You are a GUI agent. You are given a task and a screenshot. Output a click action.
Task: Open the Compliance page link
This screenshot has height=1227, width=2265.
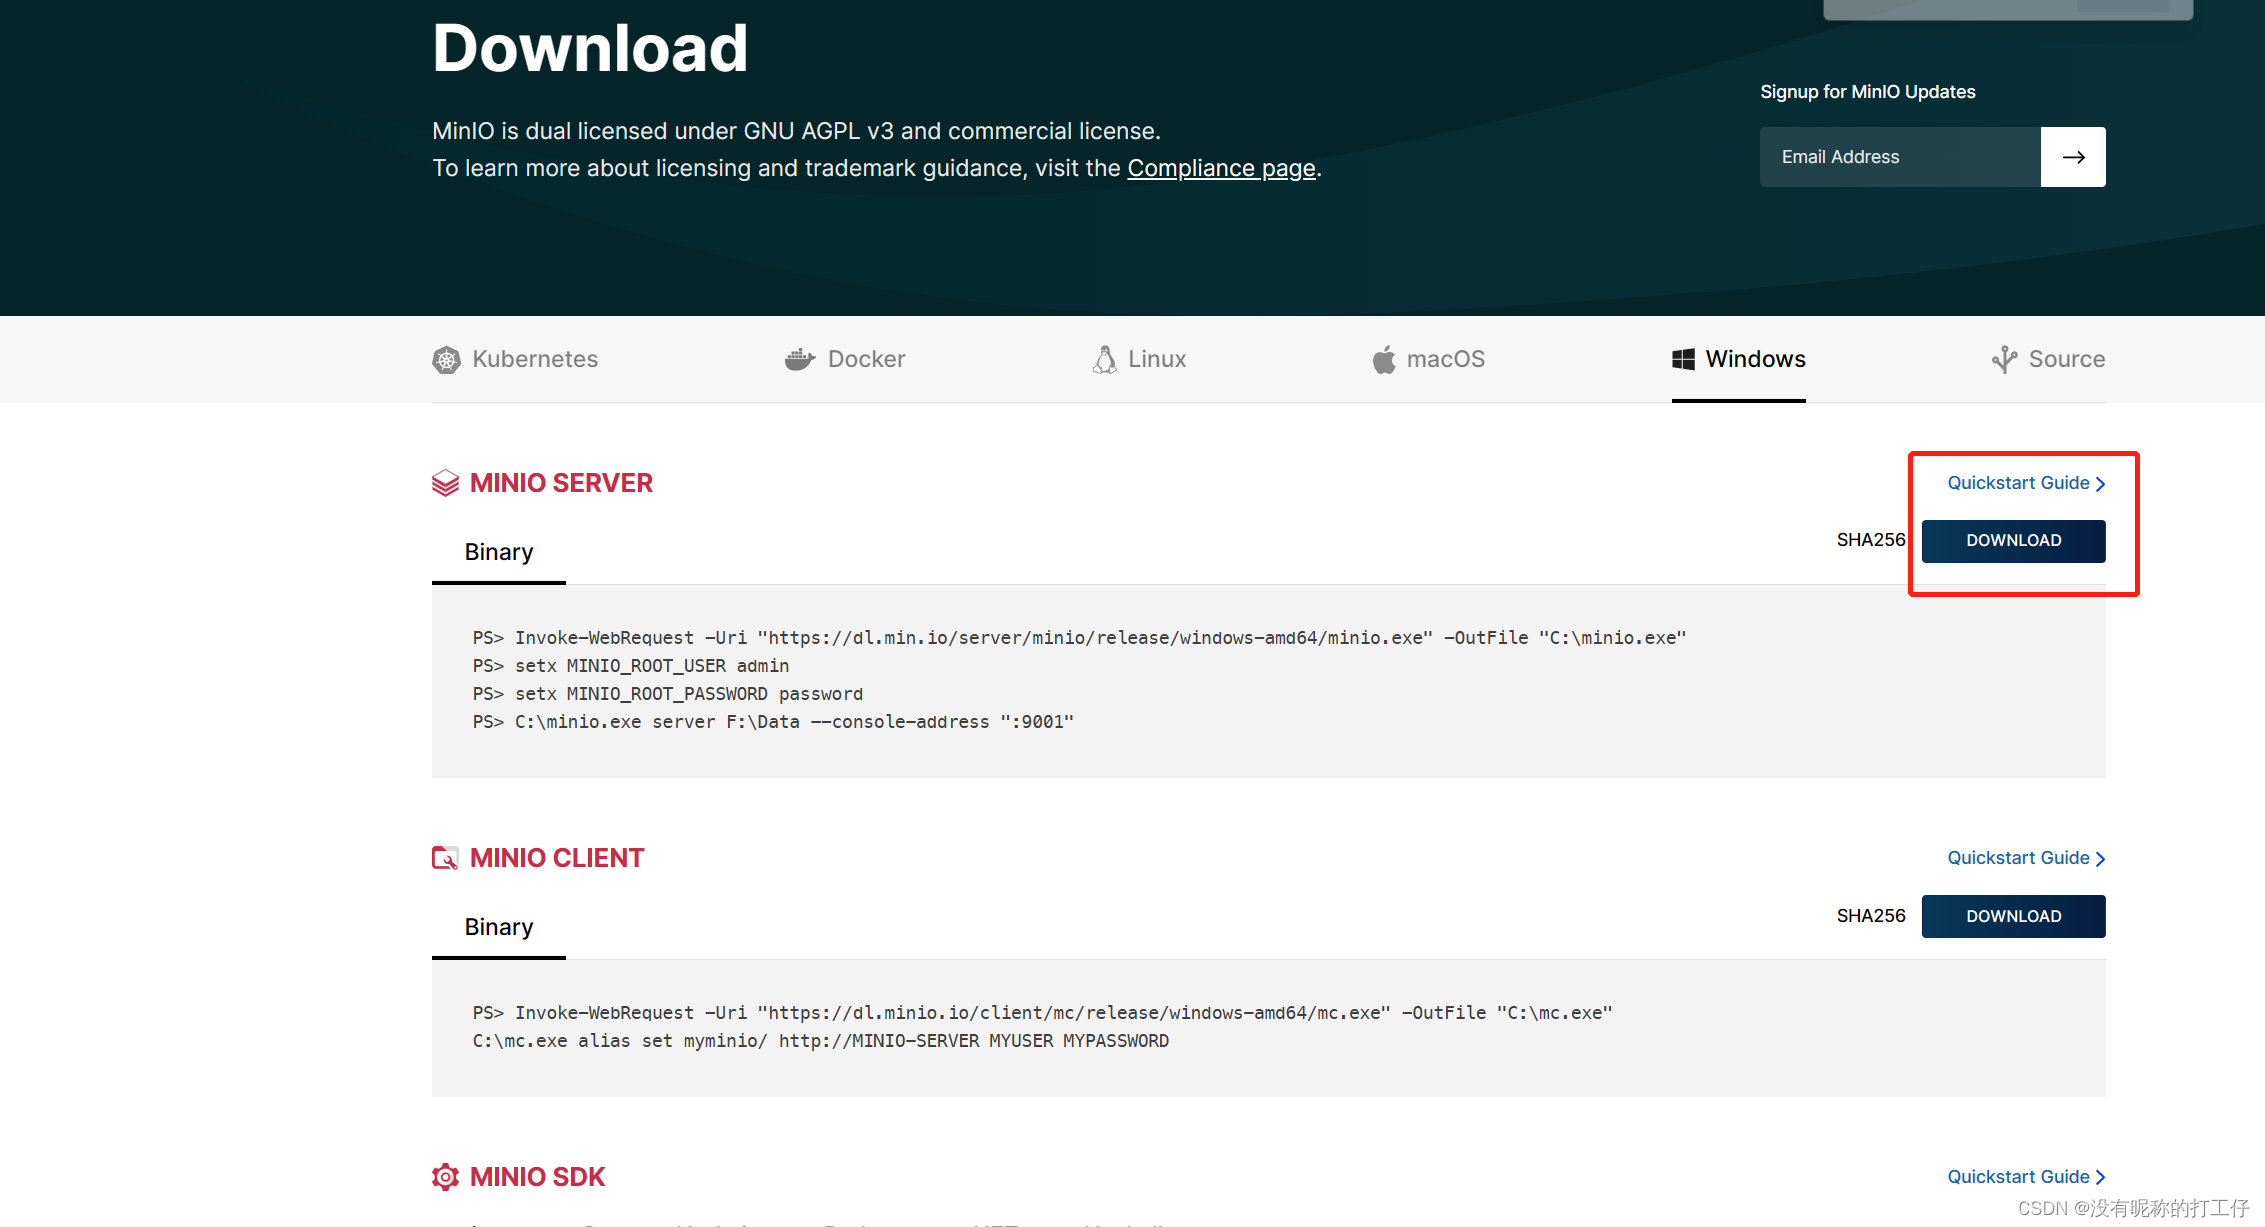tap(1221, 168)
